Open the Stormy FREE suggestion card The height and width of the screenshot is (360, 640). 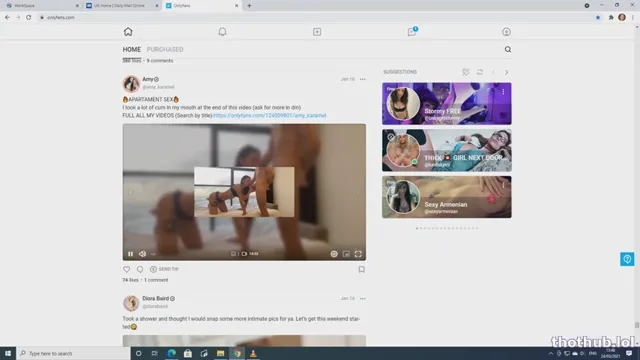(447, 104)
